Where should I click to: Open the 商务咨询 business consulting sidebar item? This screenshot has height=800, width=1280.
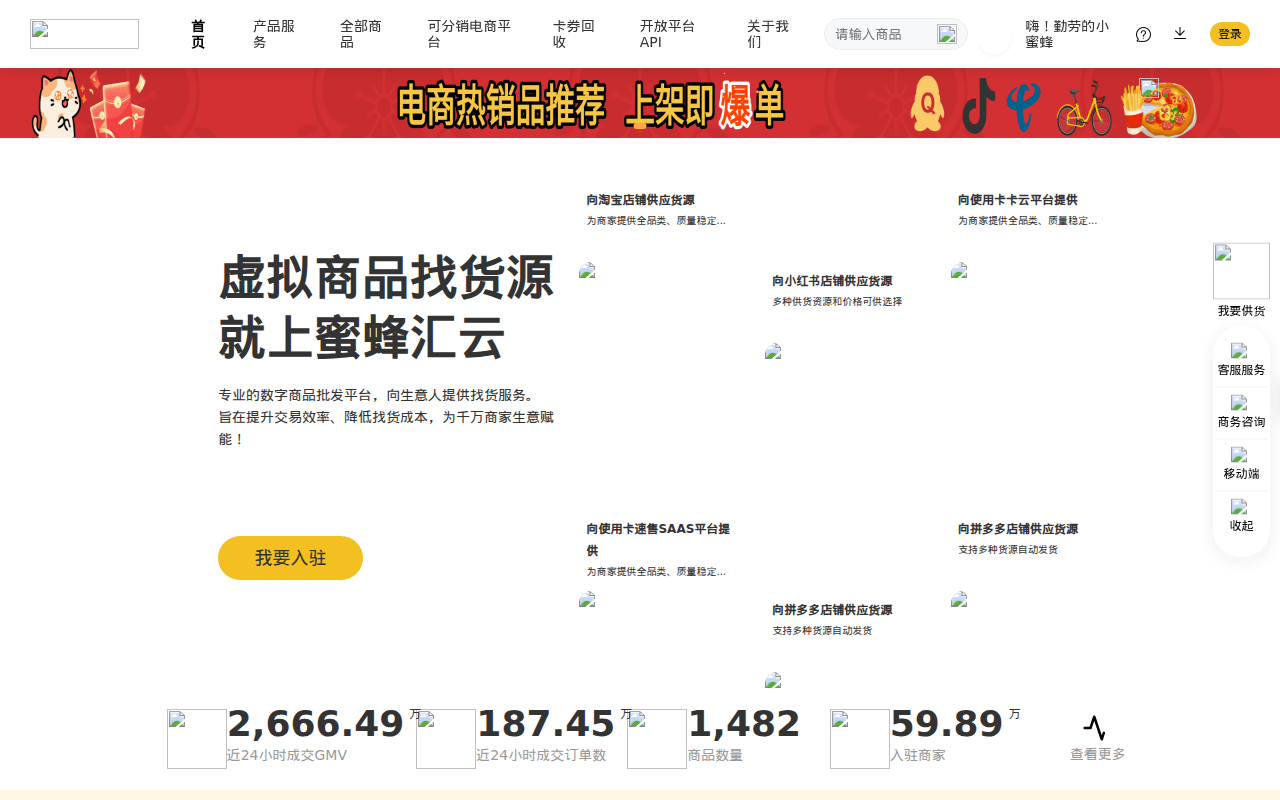point(1240,411)
